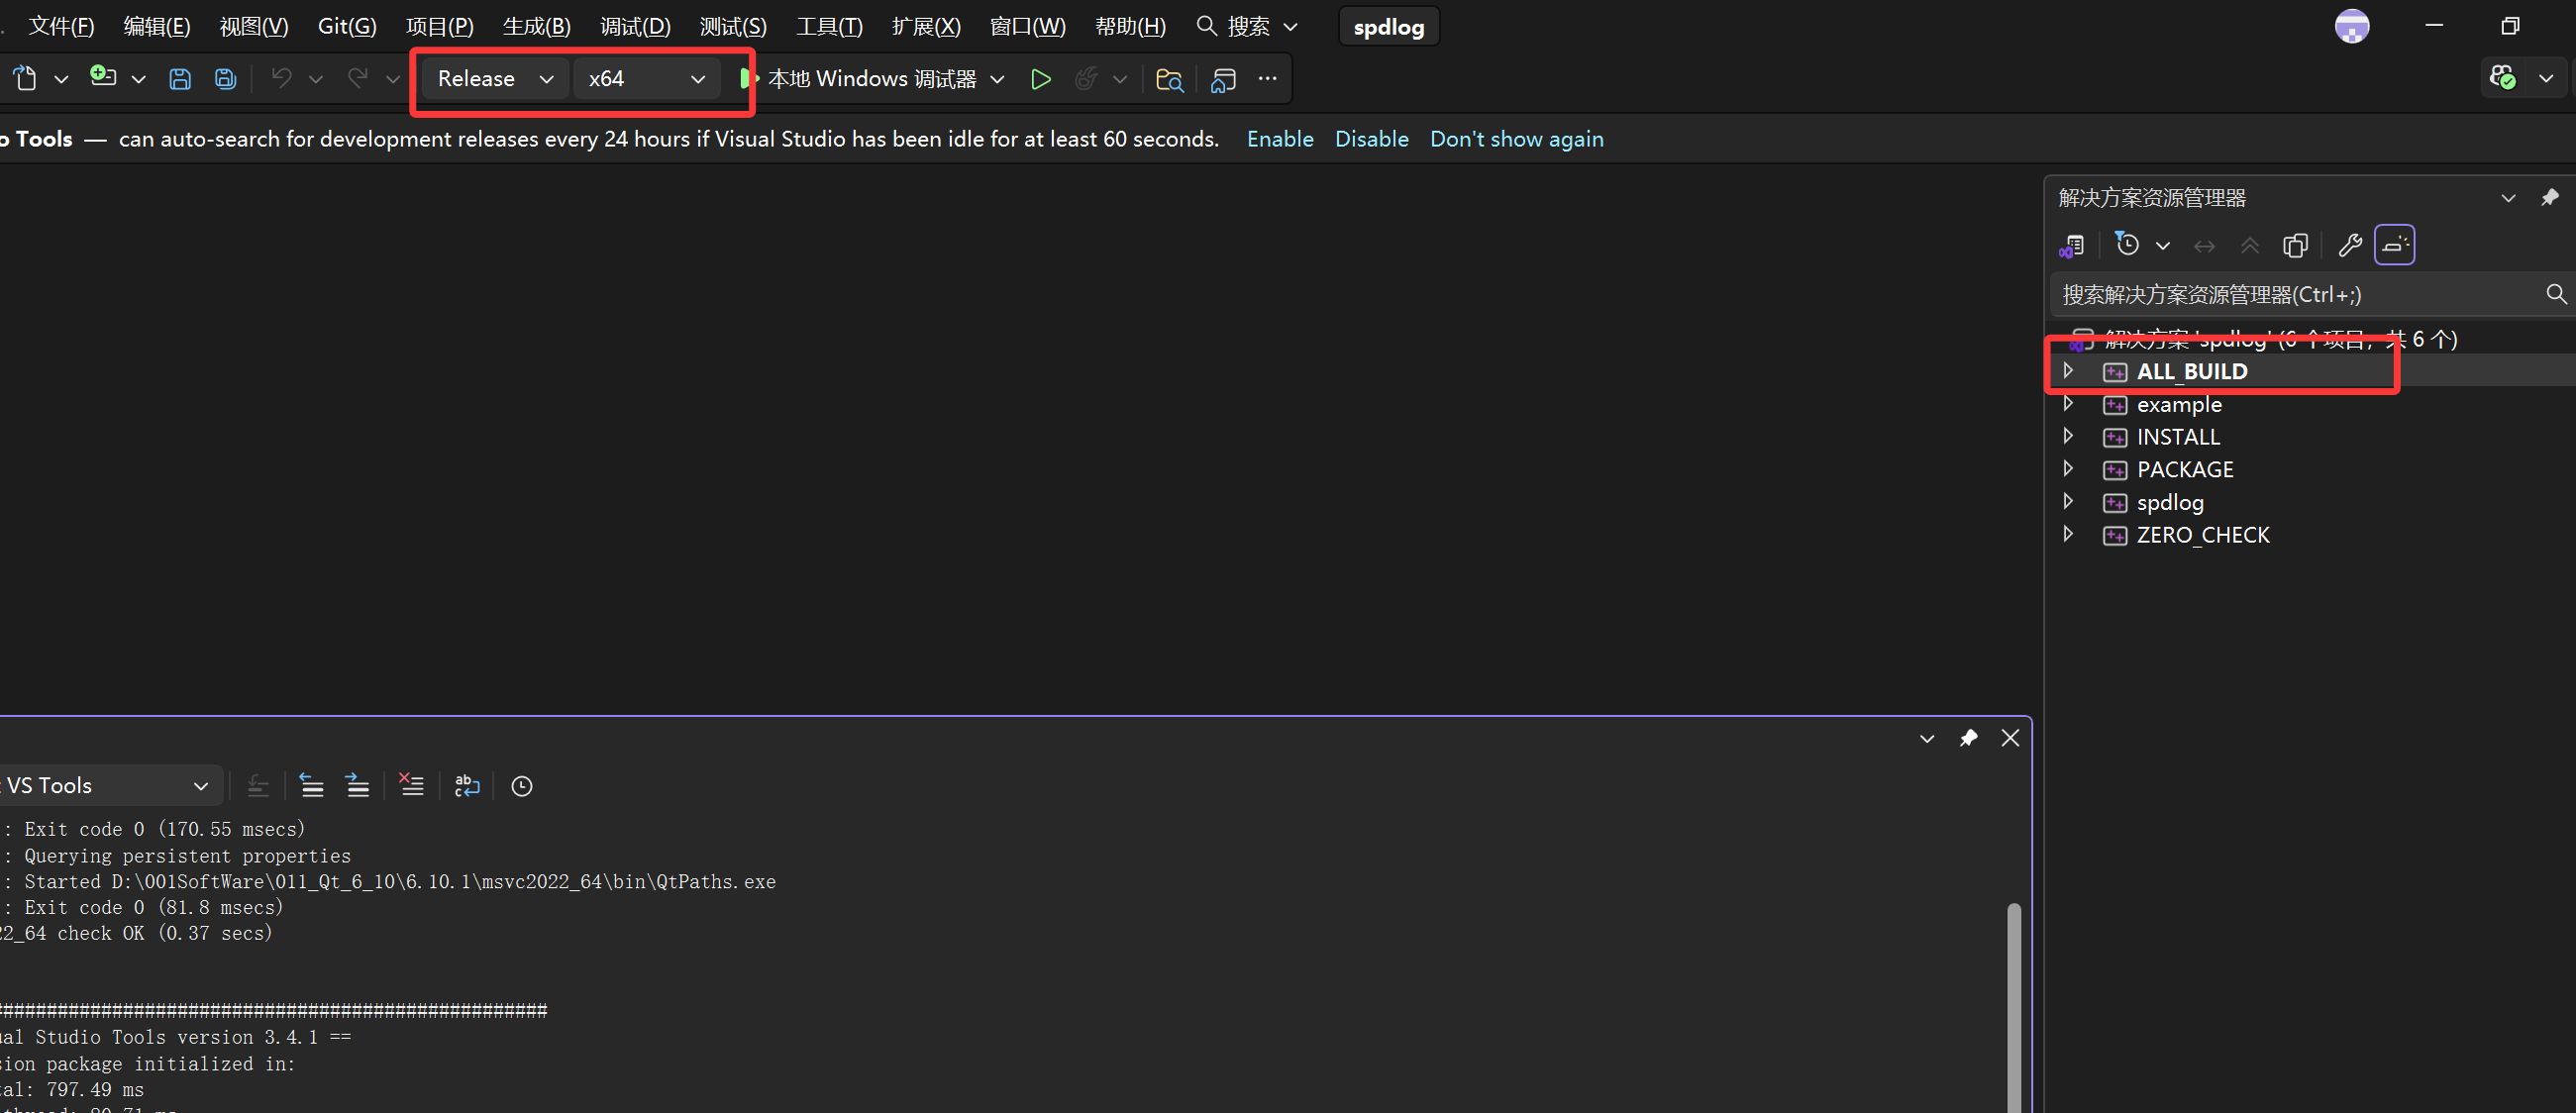Expand the example project node
This screenshot has height=1113, width=2576.
click(x=2068, y=404)
